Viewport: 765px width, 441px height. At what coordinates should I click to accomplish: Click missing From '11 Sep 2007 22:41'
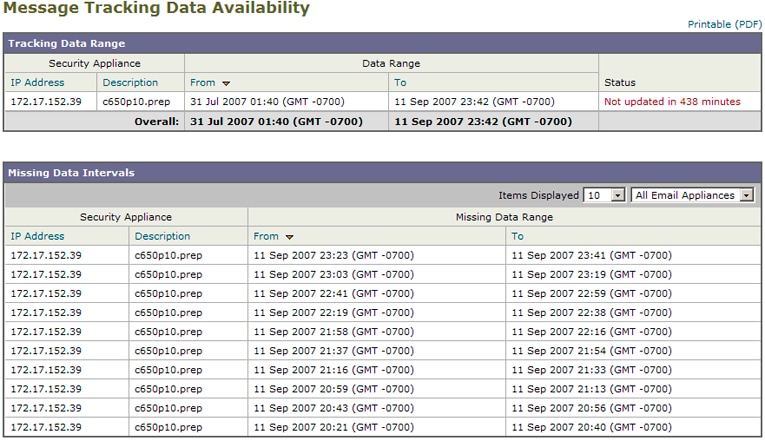pyautogui.click(x=334, y=293)
